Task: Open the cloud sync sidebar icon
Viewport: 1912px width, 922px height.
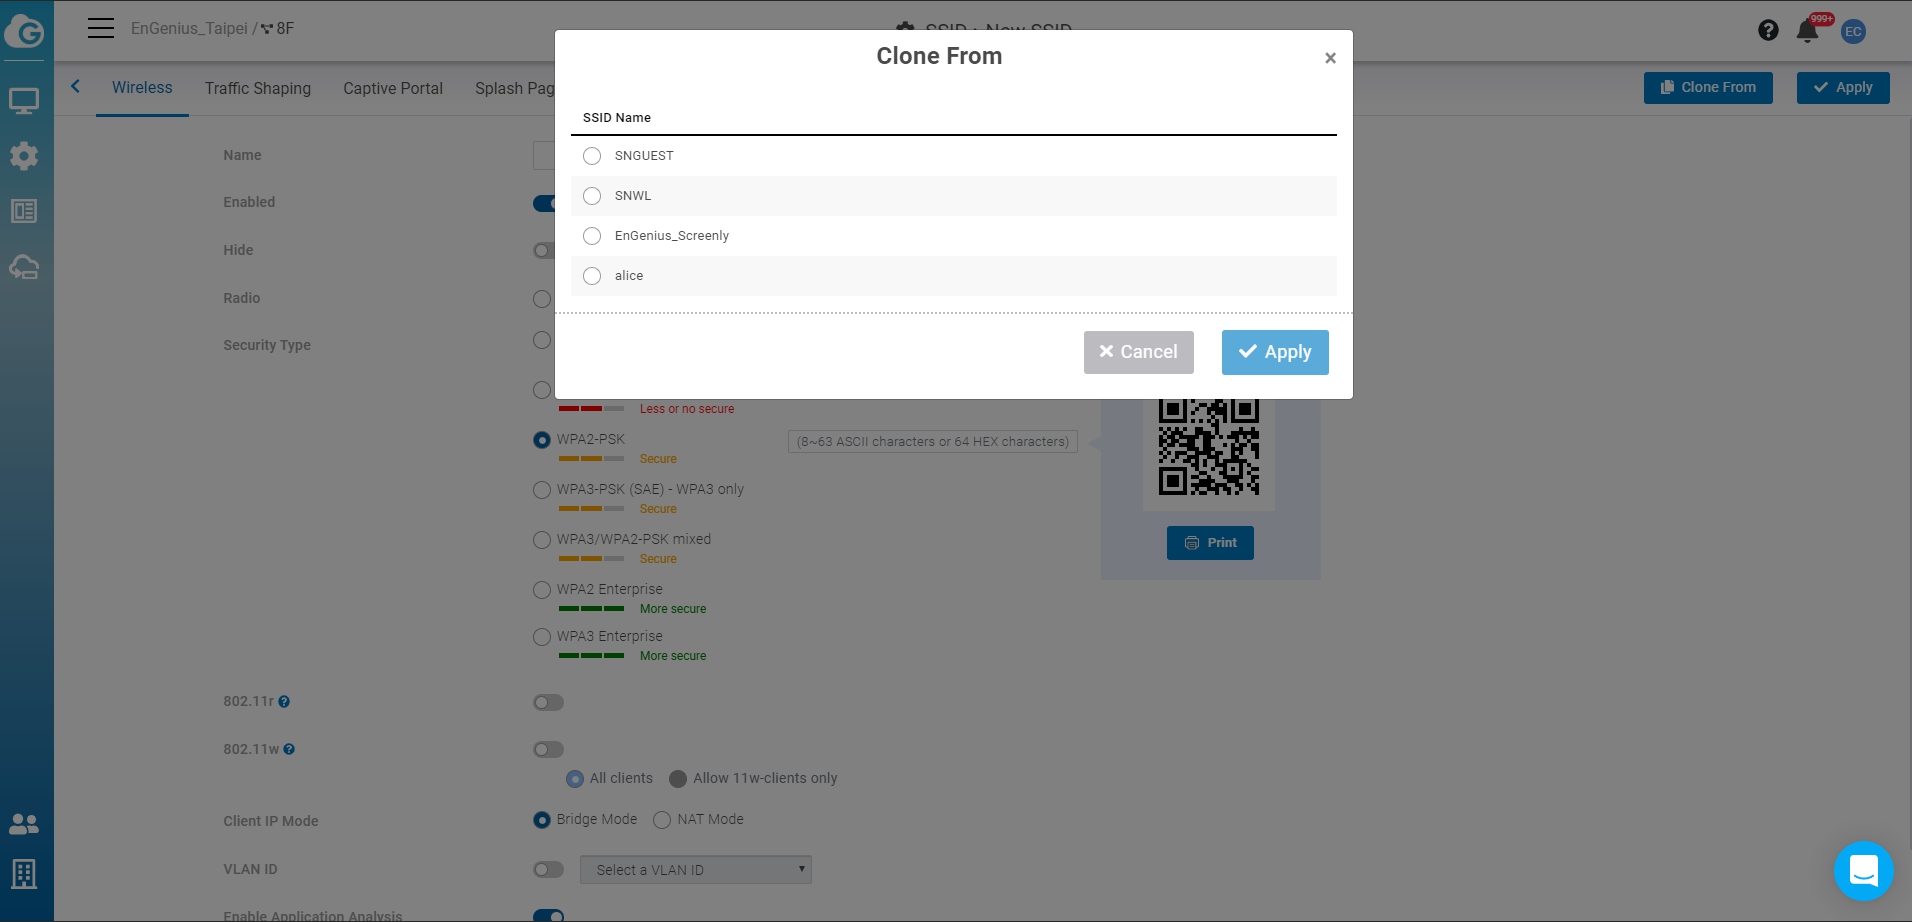Action: [24, 267]
